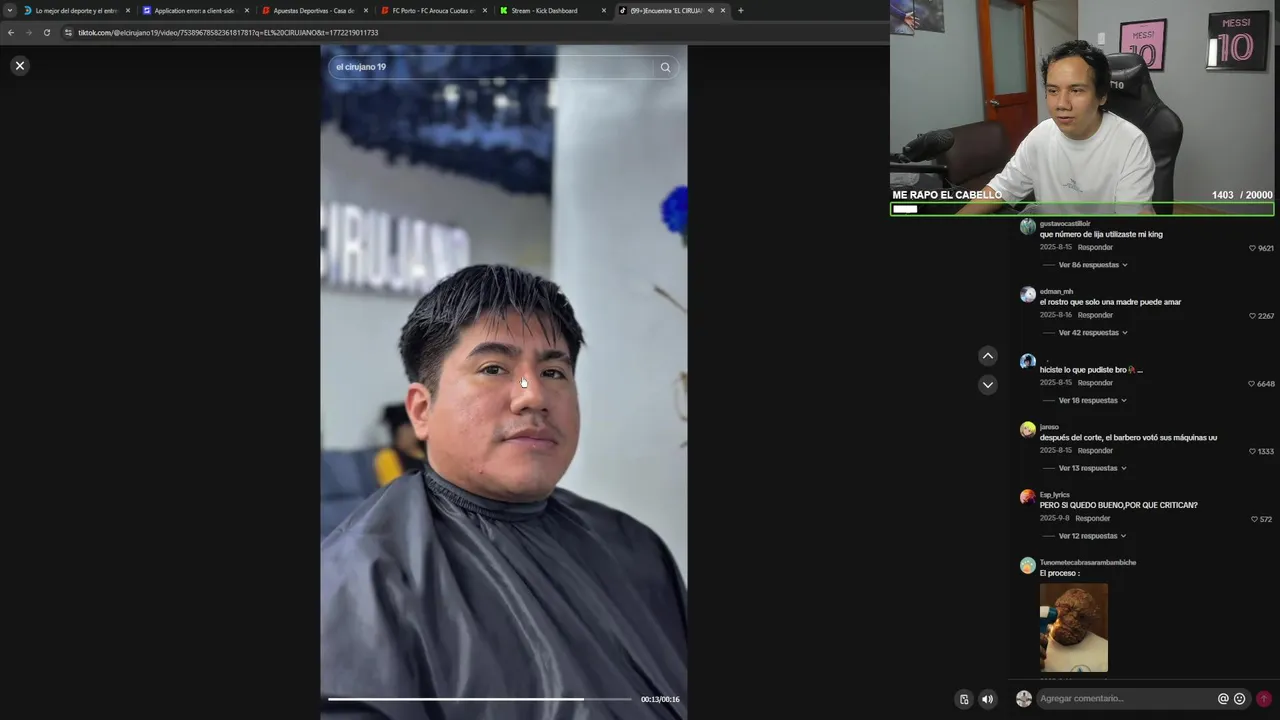Screen dimensions: 1280x720
Task: Open a new browser tab
Action: (x=740, y=11)
